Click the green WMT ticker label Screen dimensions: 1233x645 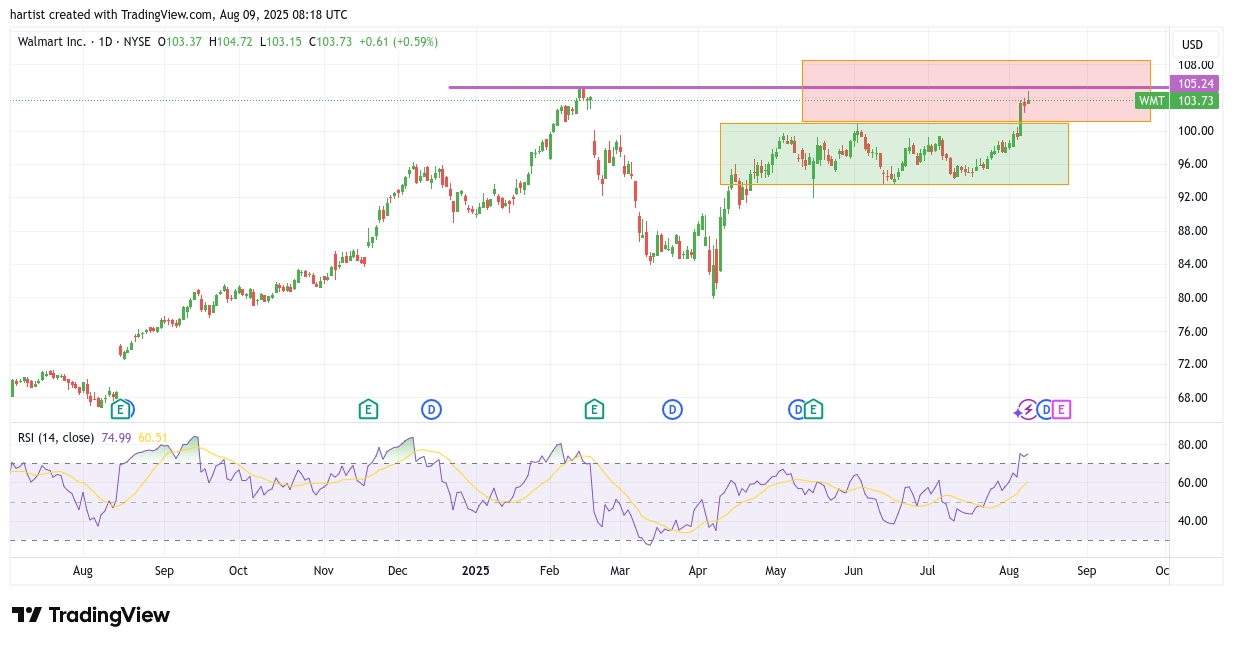1152,101
